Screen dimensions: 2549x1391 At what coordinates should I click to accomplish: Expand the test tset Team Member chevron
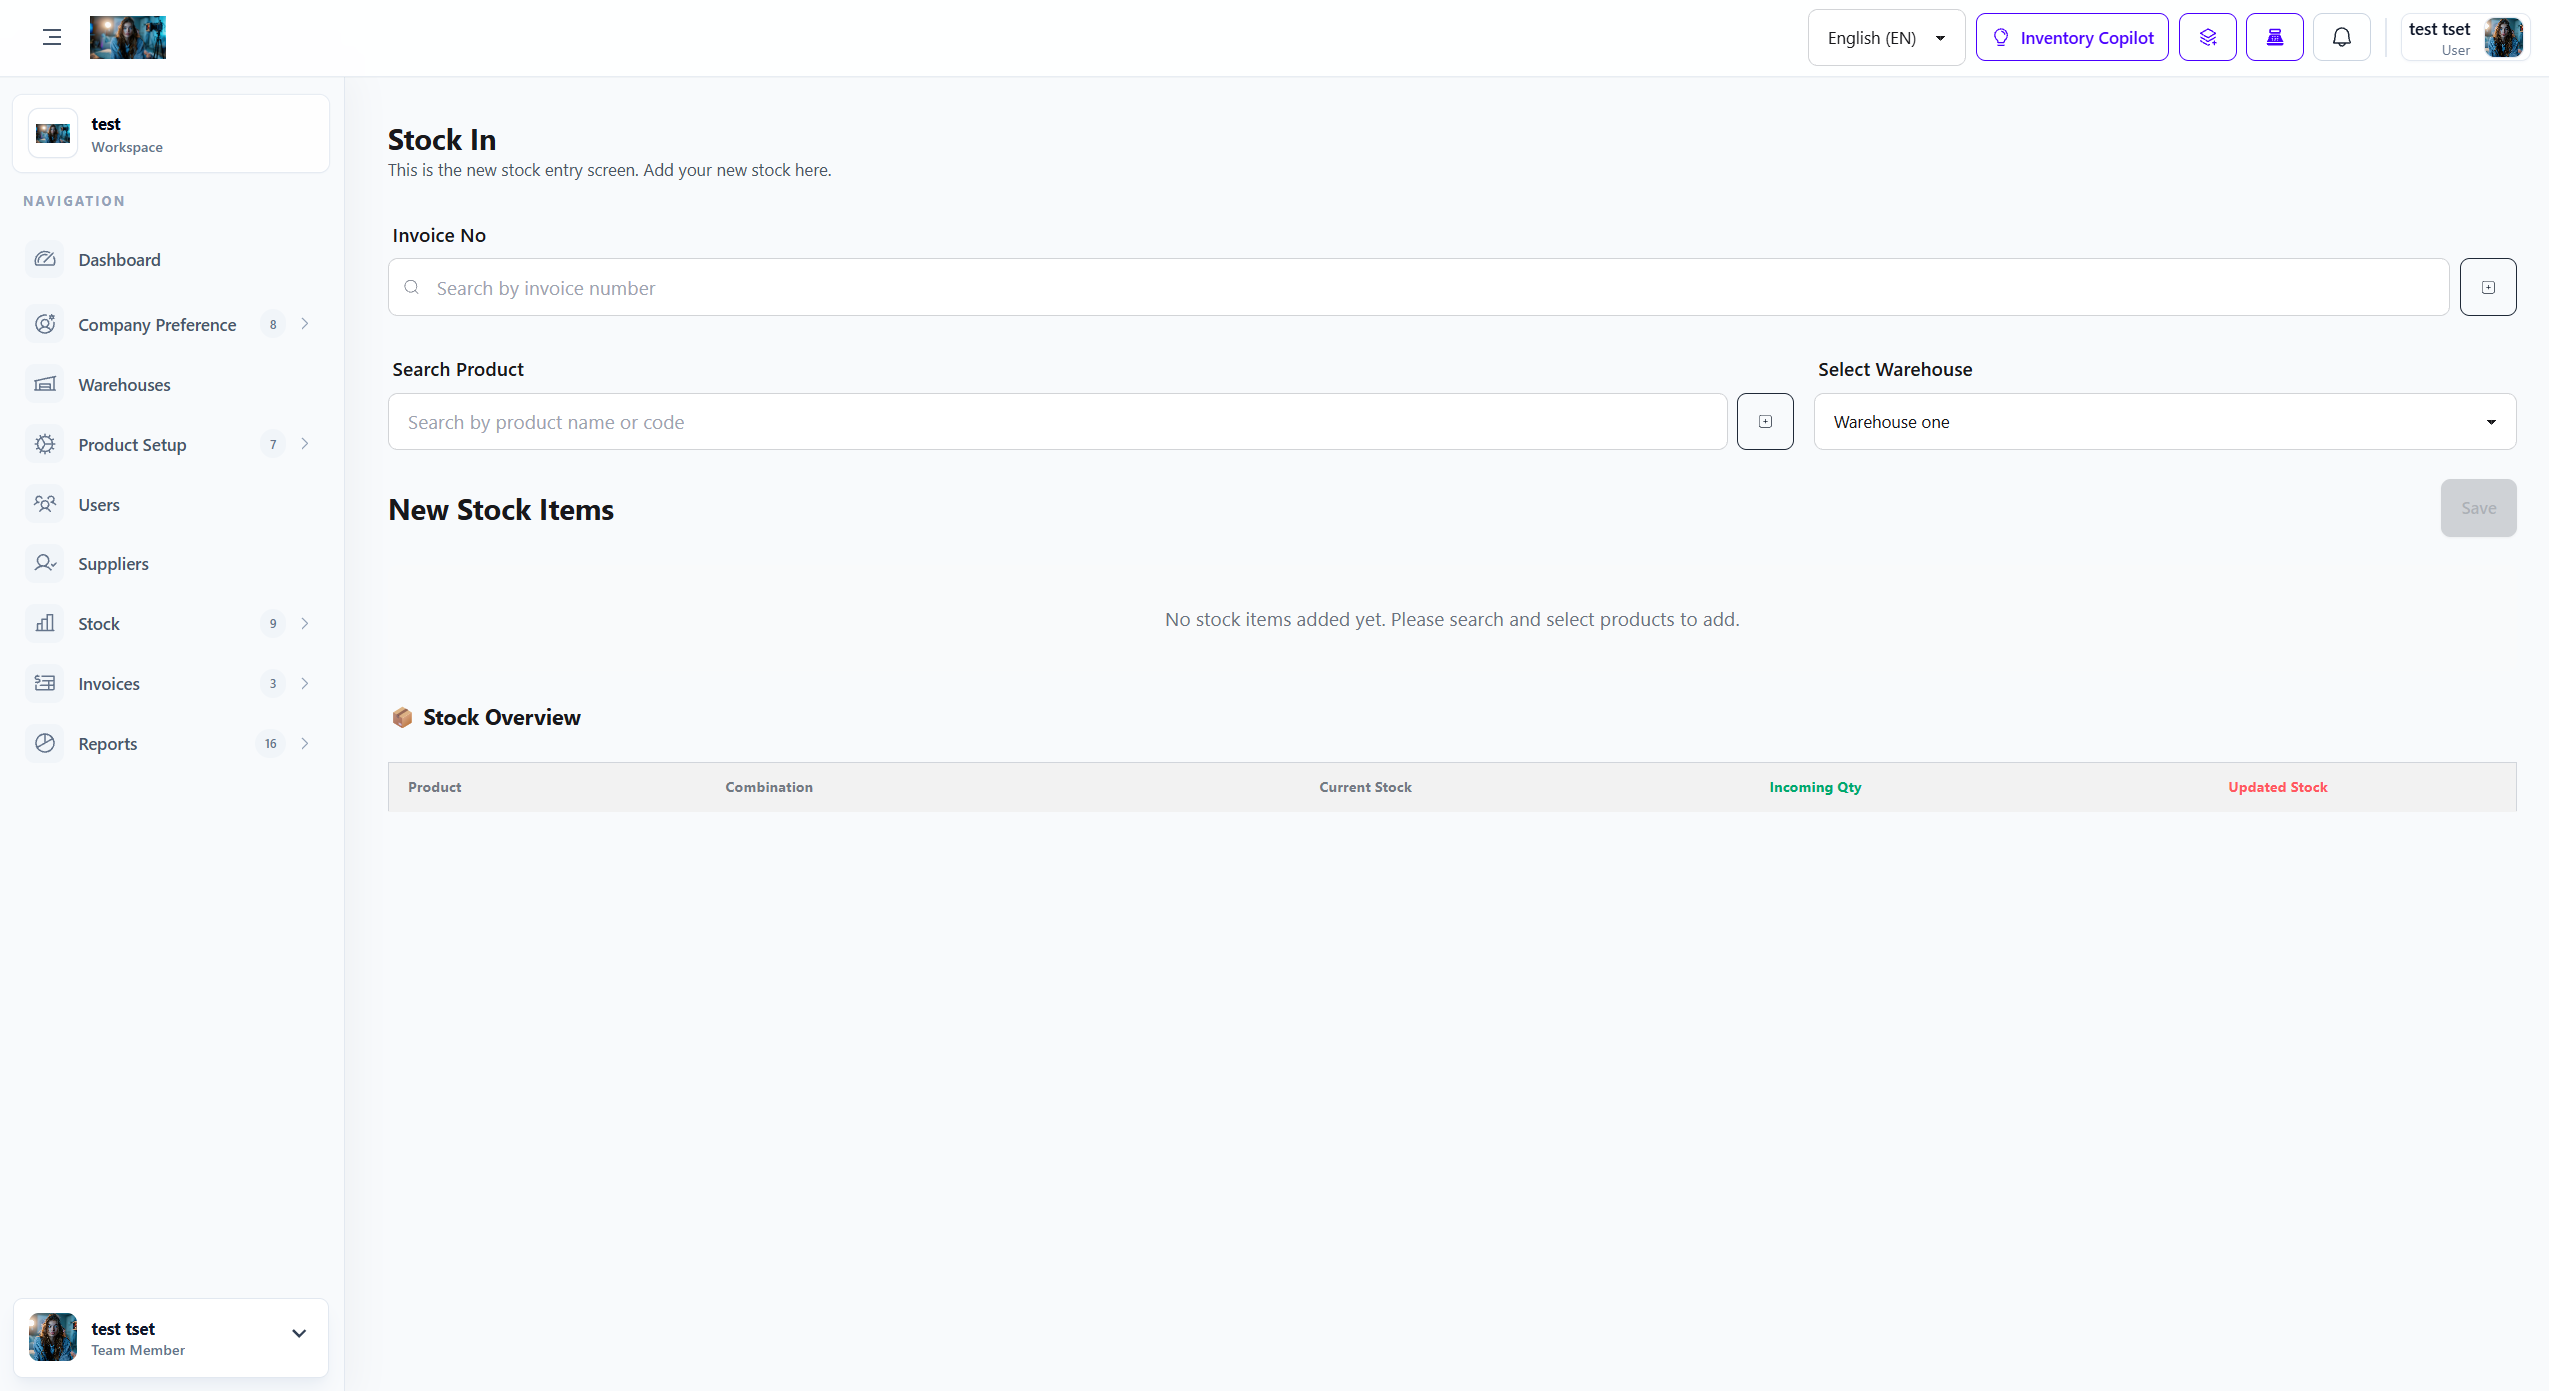(299, 1333)
